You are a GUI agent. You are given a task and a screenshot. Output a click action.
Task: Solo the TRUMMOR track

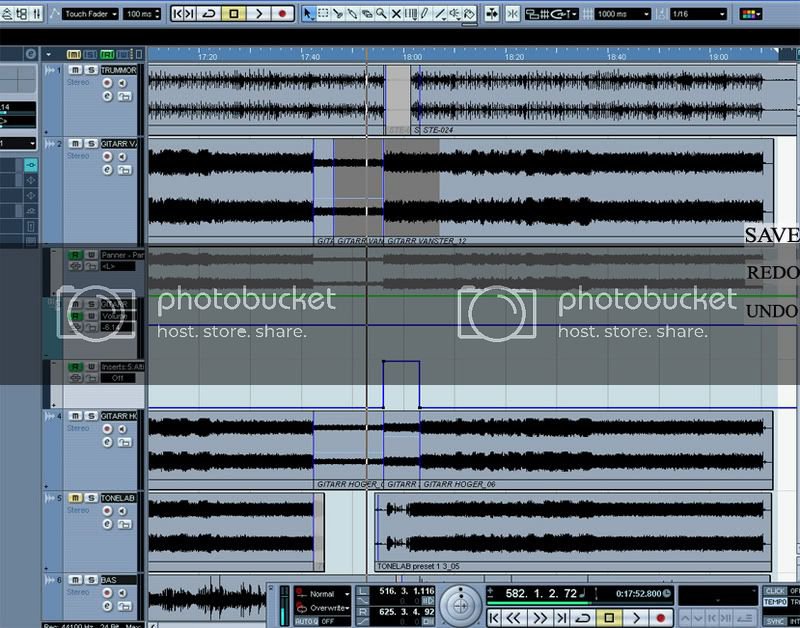point(91,70)
